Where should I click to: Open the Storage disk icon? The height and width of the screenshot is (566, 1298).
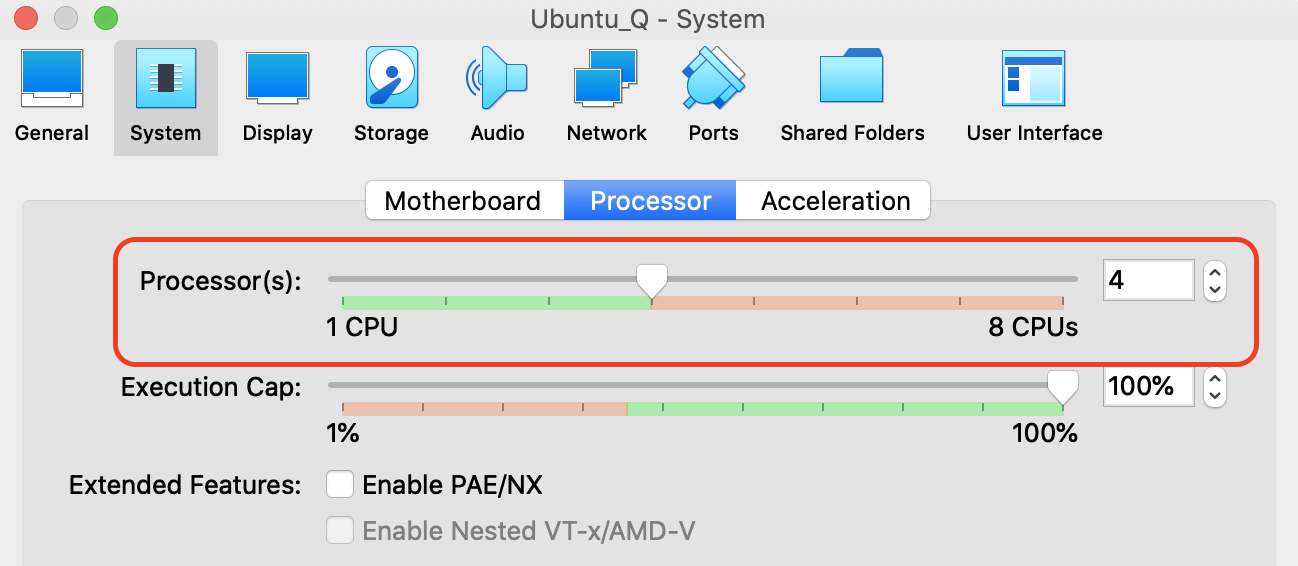[x=391, y=79]
